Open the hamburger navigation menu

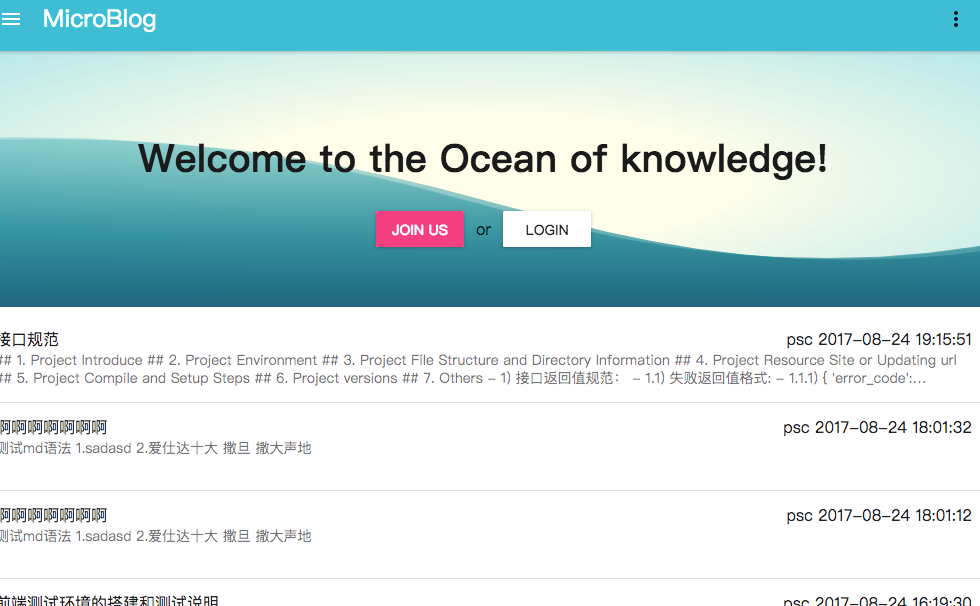point(11,20)
